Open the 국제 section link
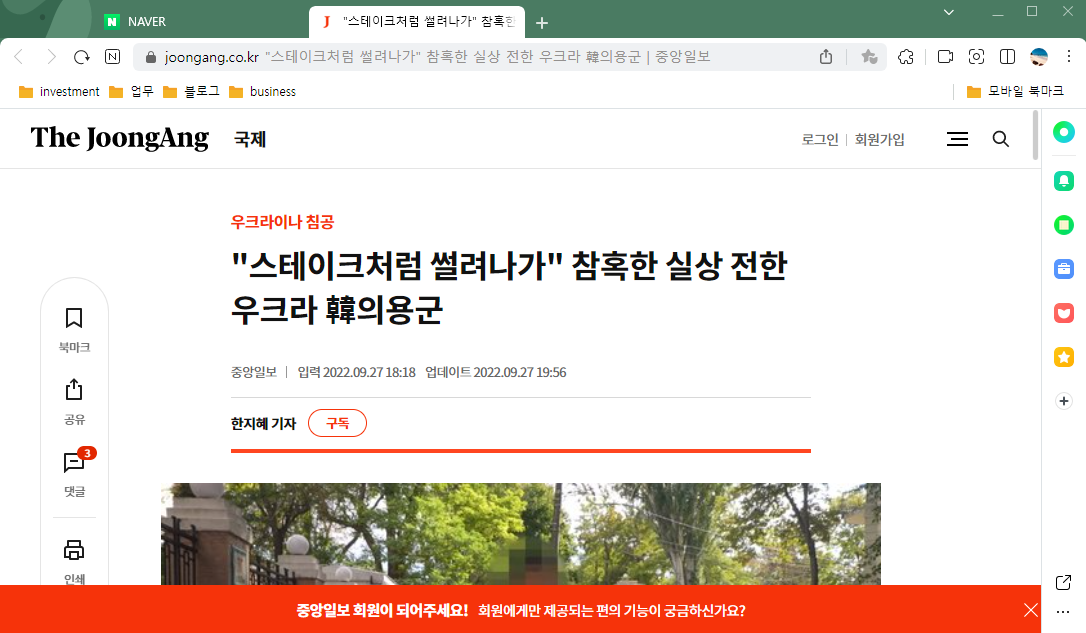1086x633 pixels. pyautogui.click(x=250, y=139)
